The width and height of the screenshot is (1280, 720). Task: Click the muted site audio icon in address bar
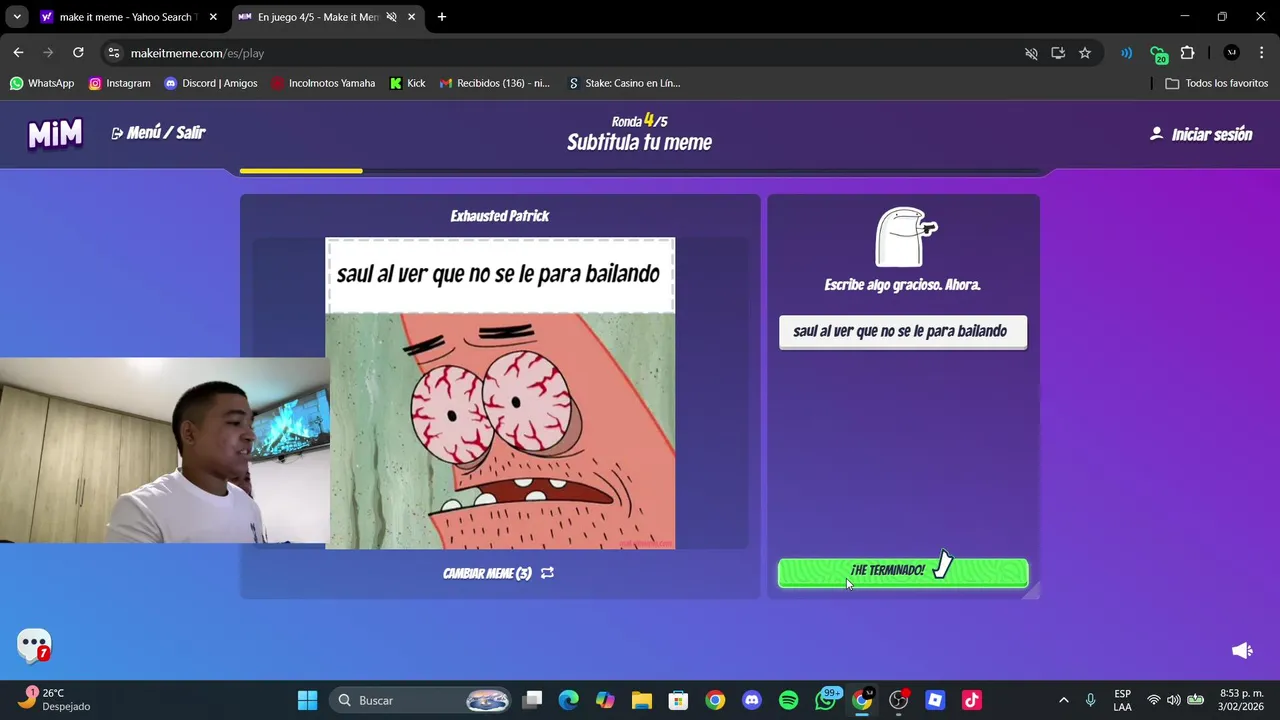click(x=1031, y=53)
